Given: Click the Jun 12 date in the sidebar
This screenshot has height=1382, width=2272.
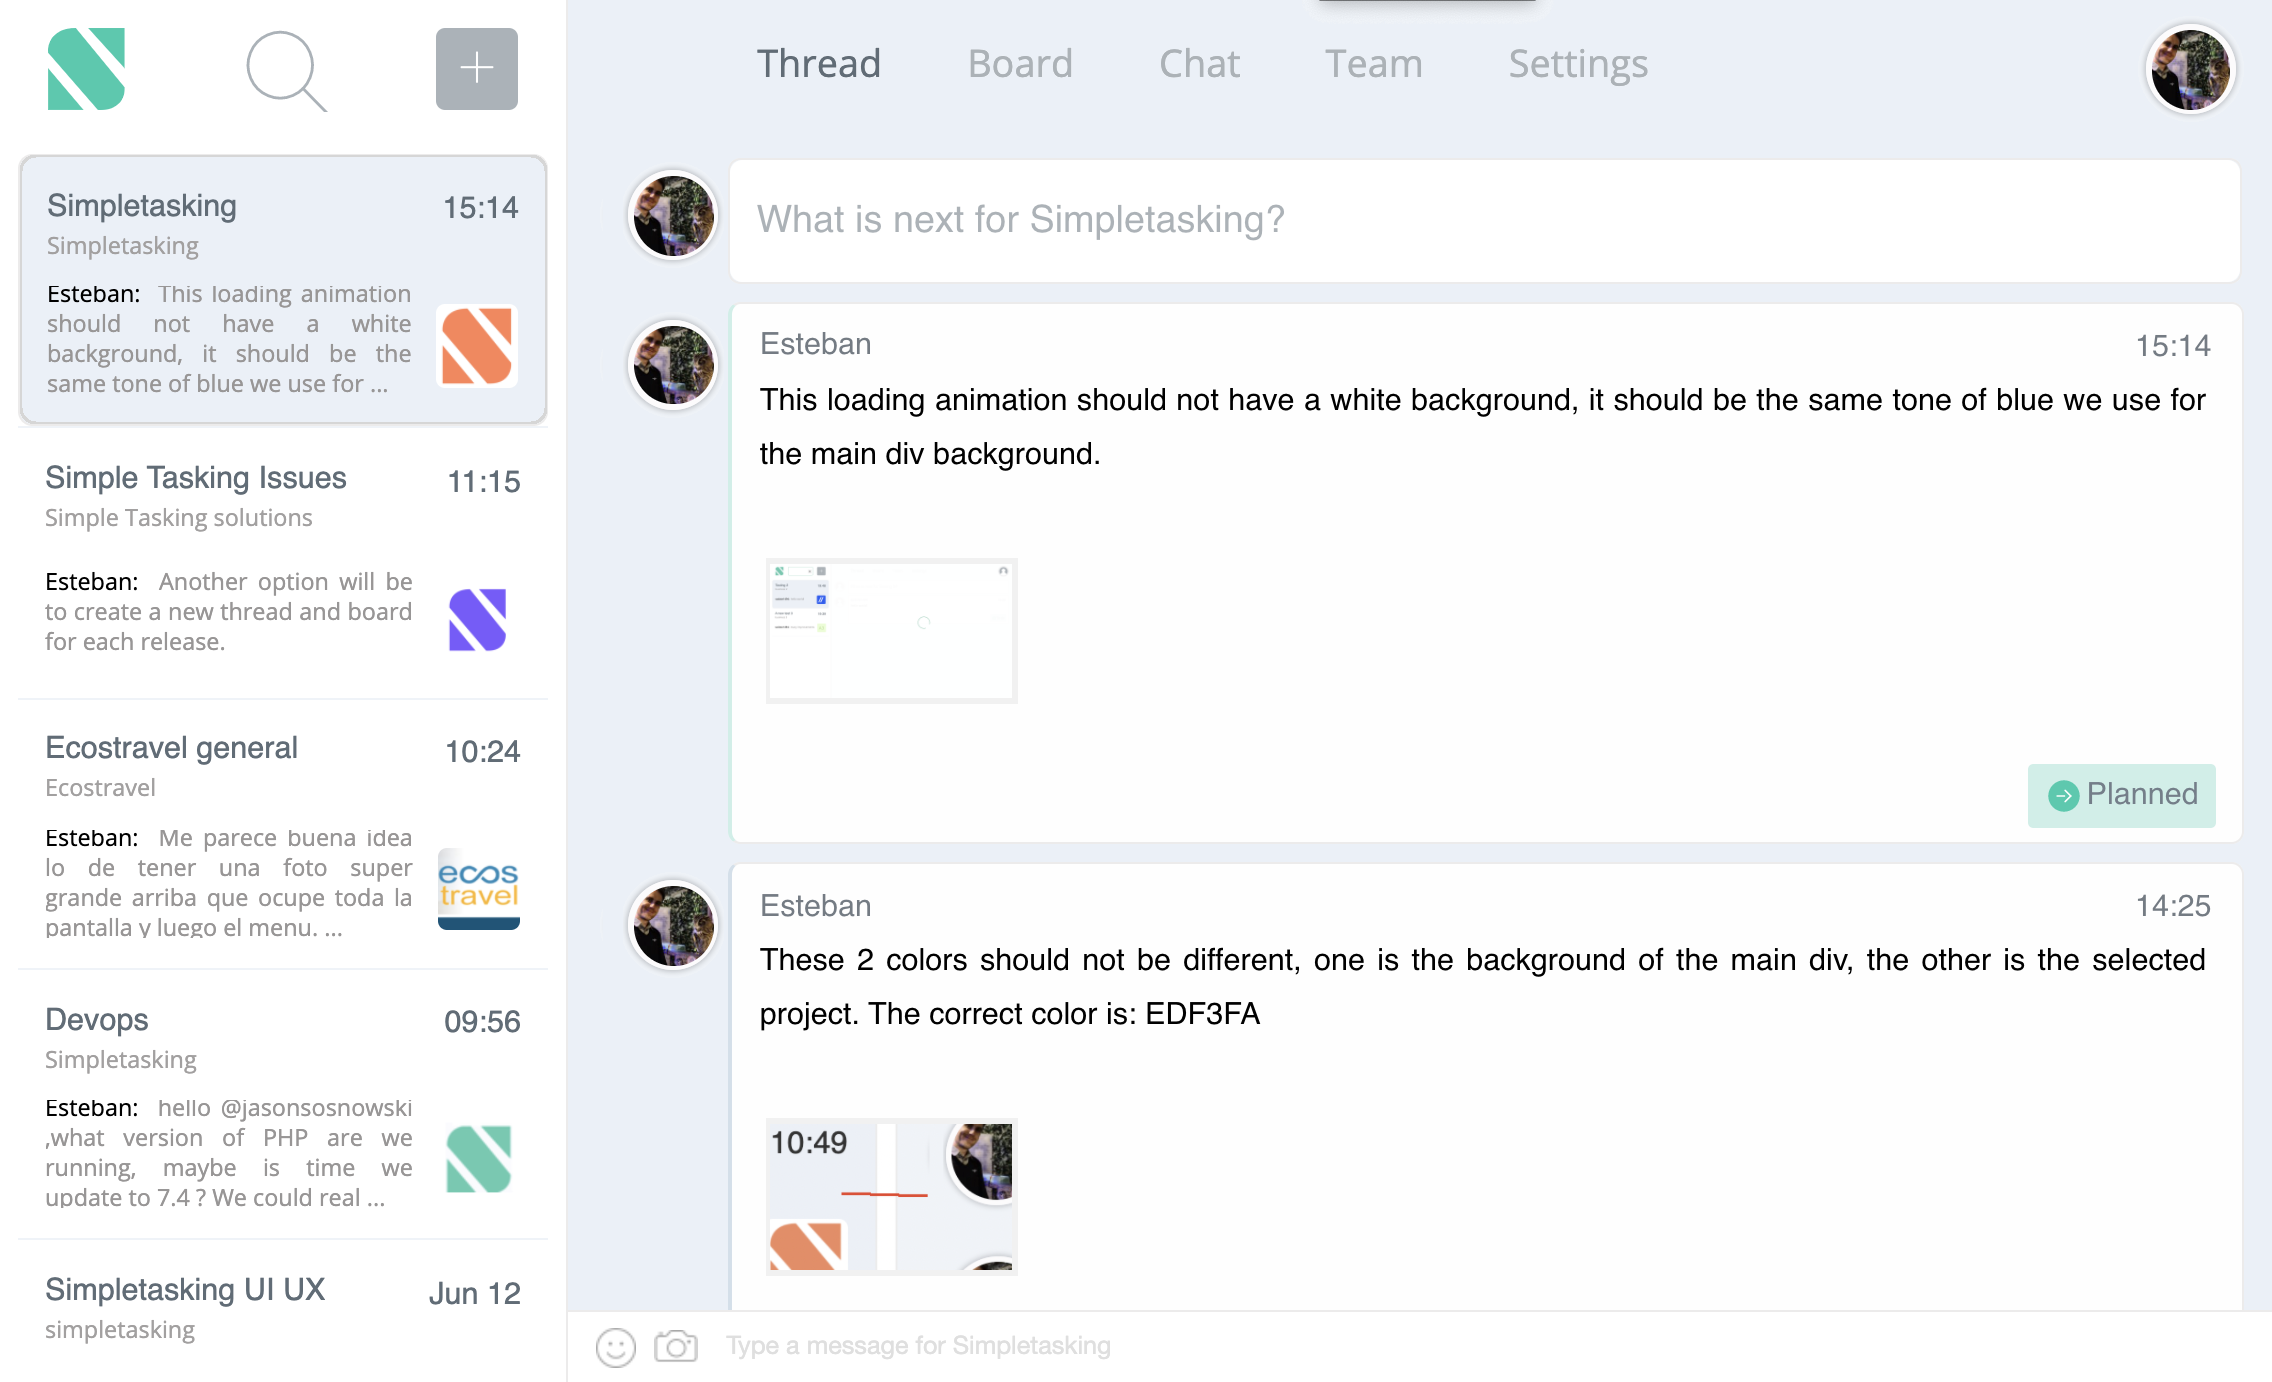Looking at the screenshot, I should (475, 1294).
